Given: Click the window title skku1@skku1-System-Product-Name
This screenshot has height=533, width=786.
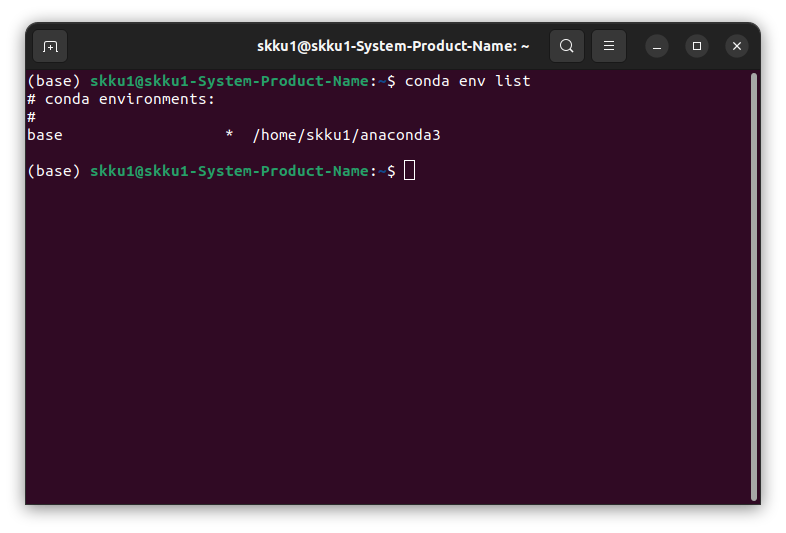Looking at the screenshot, I should tap(393, 46).
